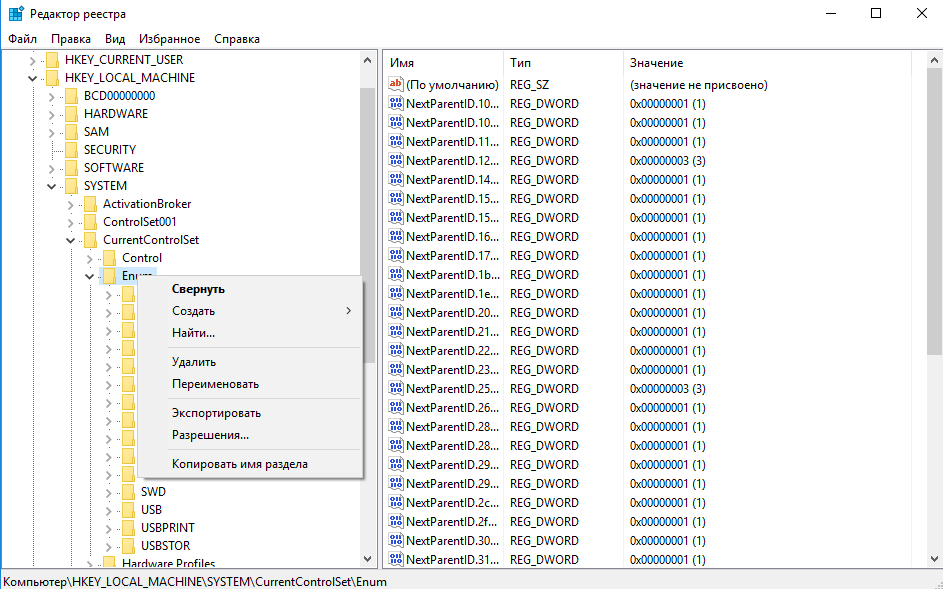Open the Создать submenu
This screenshot has height=589, width=943.
click(194, 311)
